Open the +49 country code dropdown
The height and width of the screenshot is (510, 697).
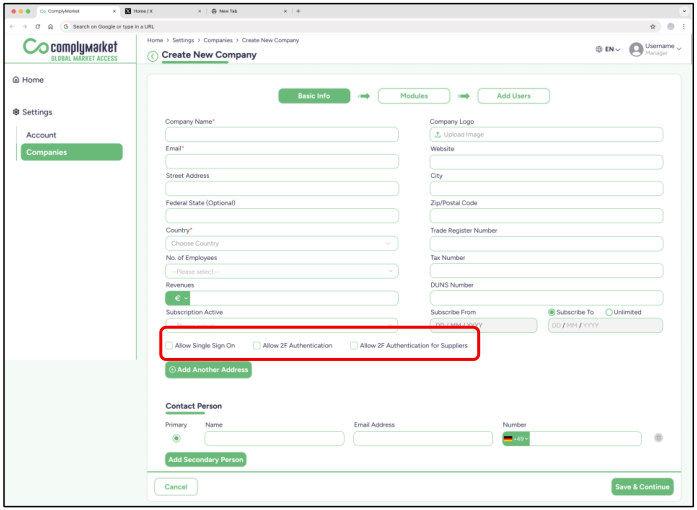pyautogui.click(x=516, y=439)
